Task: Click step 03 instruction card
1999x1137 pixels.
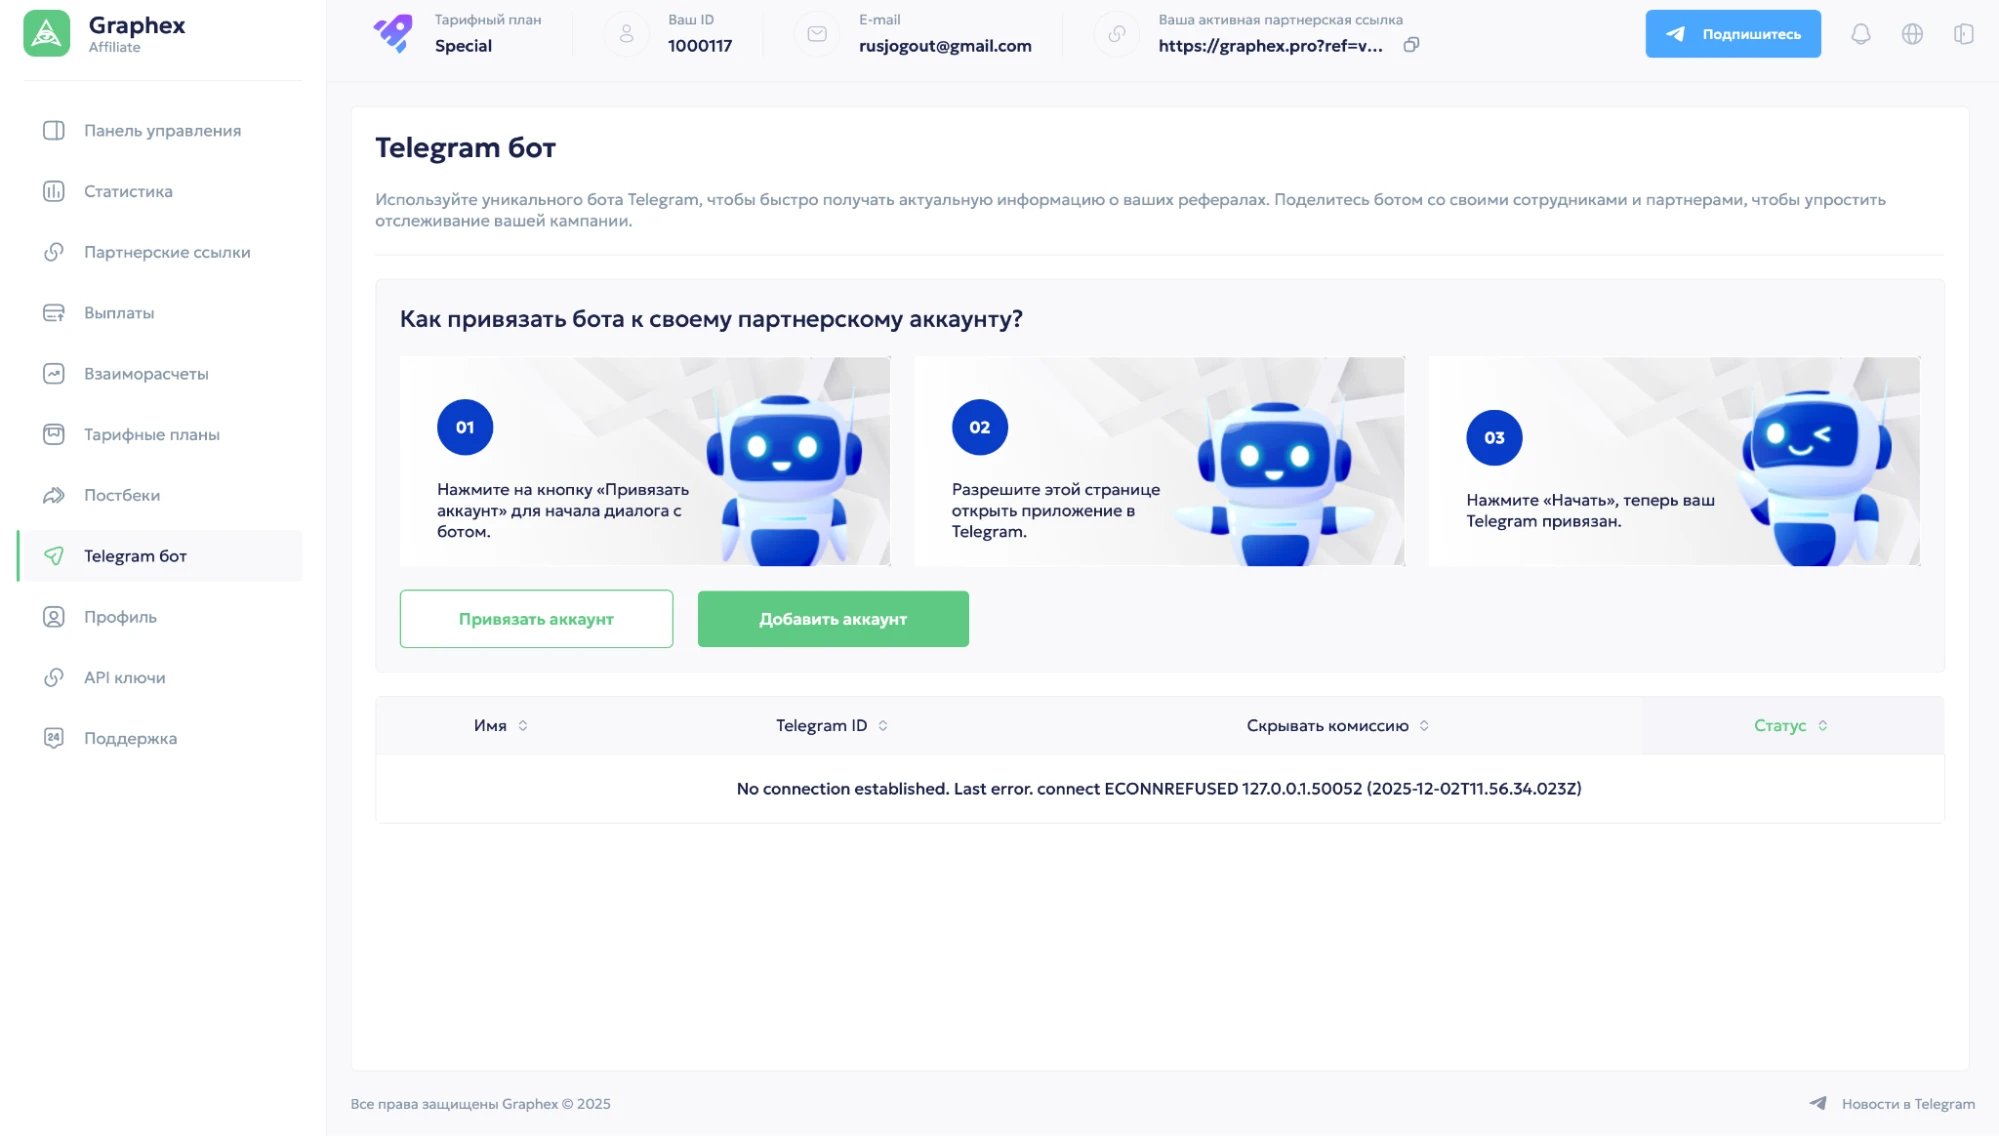Action: coord(1675,462)
